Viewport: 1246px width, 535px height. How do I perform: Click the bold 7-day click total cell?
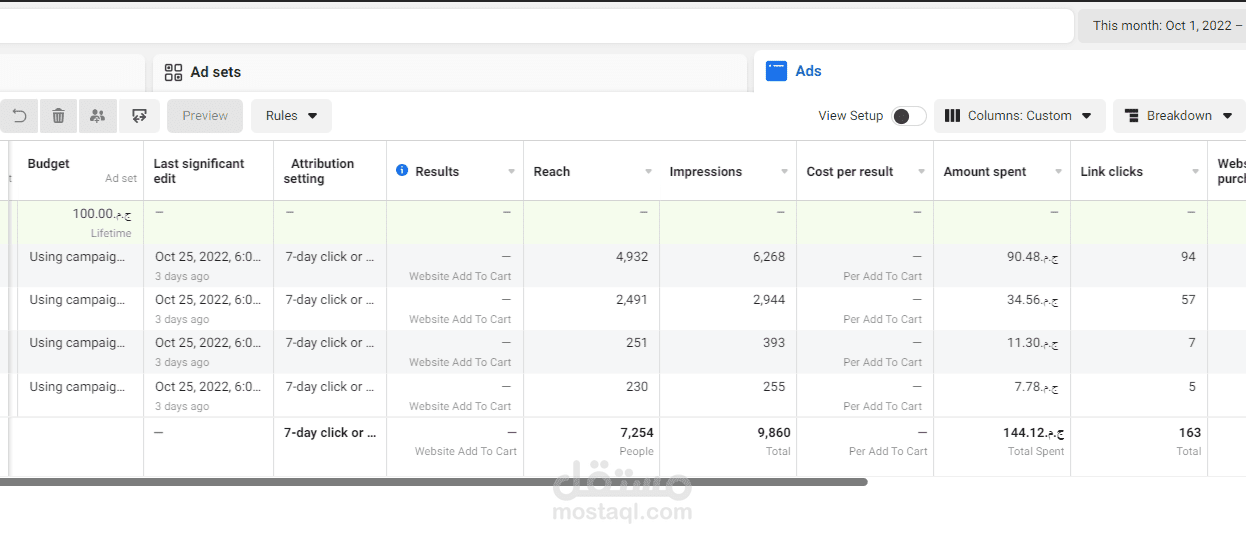(x=330, y=433)
